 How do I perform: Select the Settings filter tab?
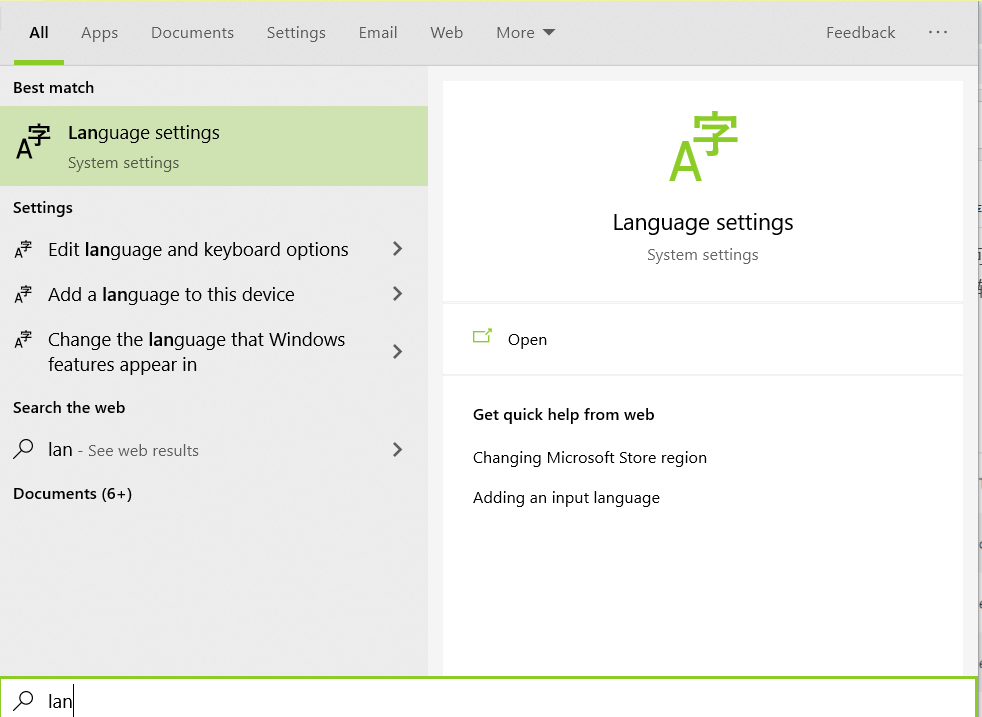tap(296, 32)
